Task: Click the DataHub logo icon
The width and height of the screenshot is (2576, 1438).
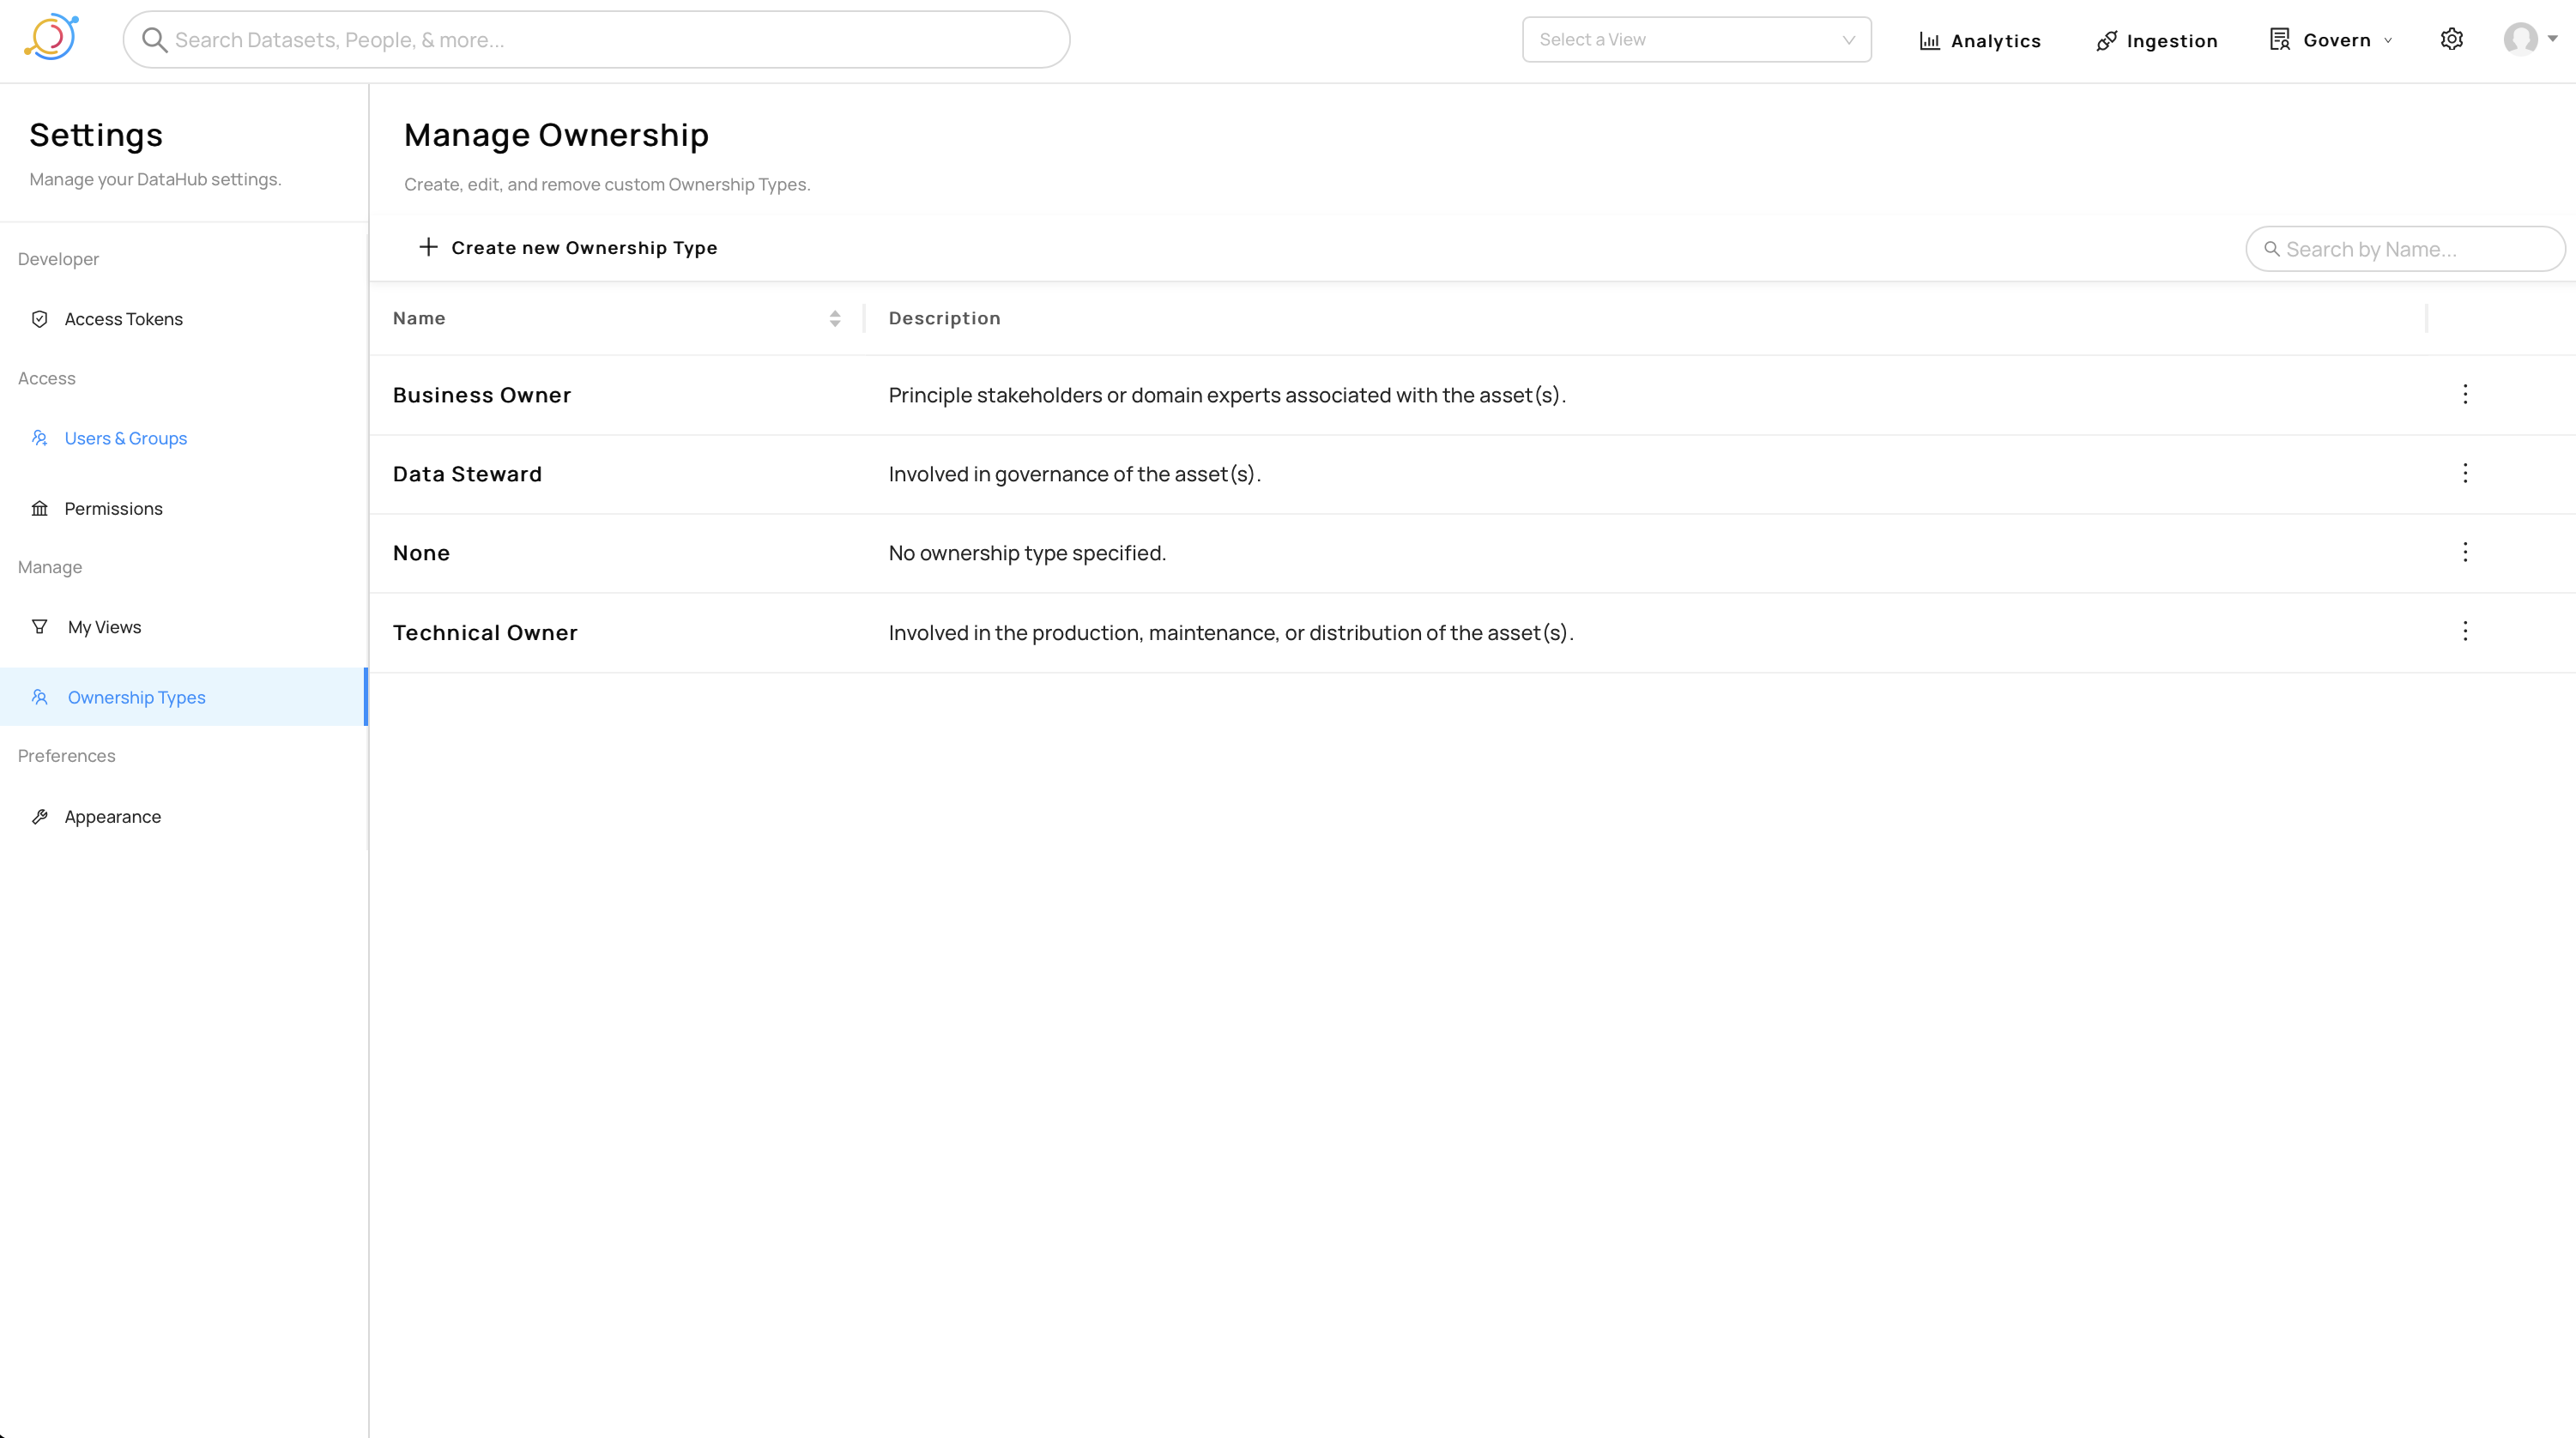Action: click(x=51, y=38)
